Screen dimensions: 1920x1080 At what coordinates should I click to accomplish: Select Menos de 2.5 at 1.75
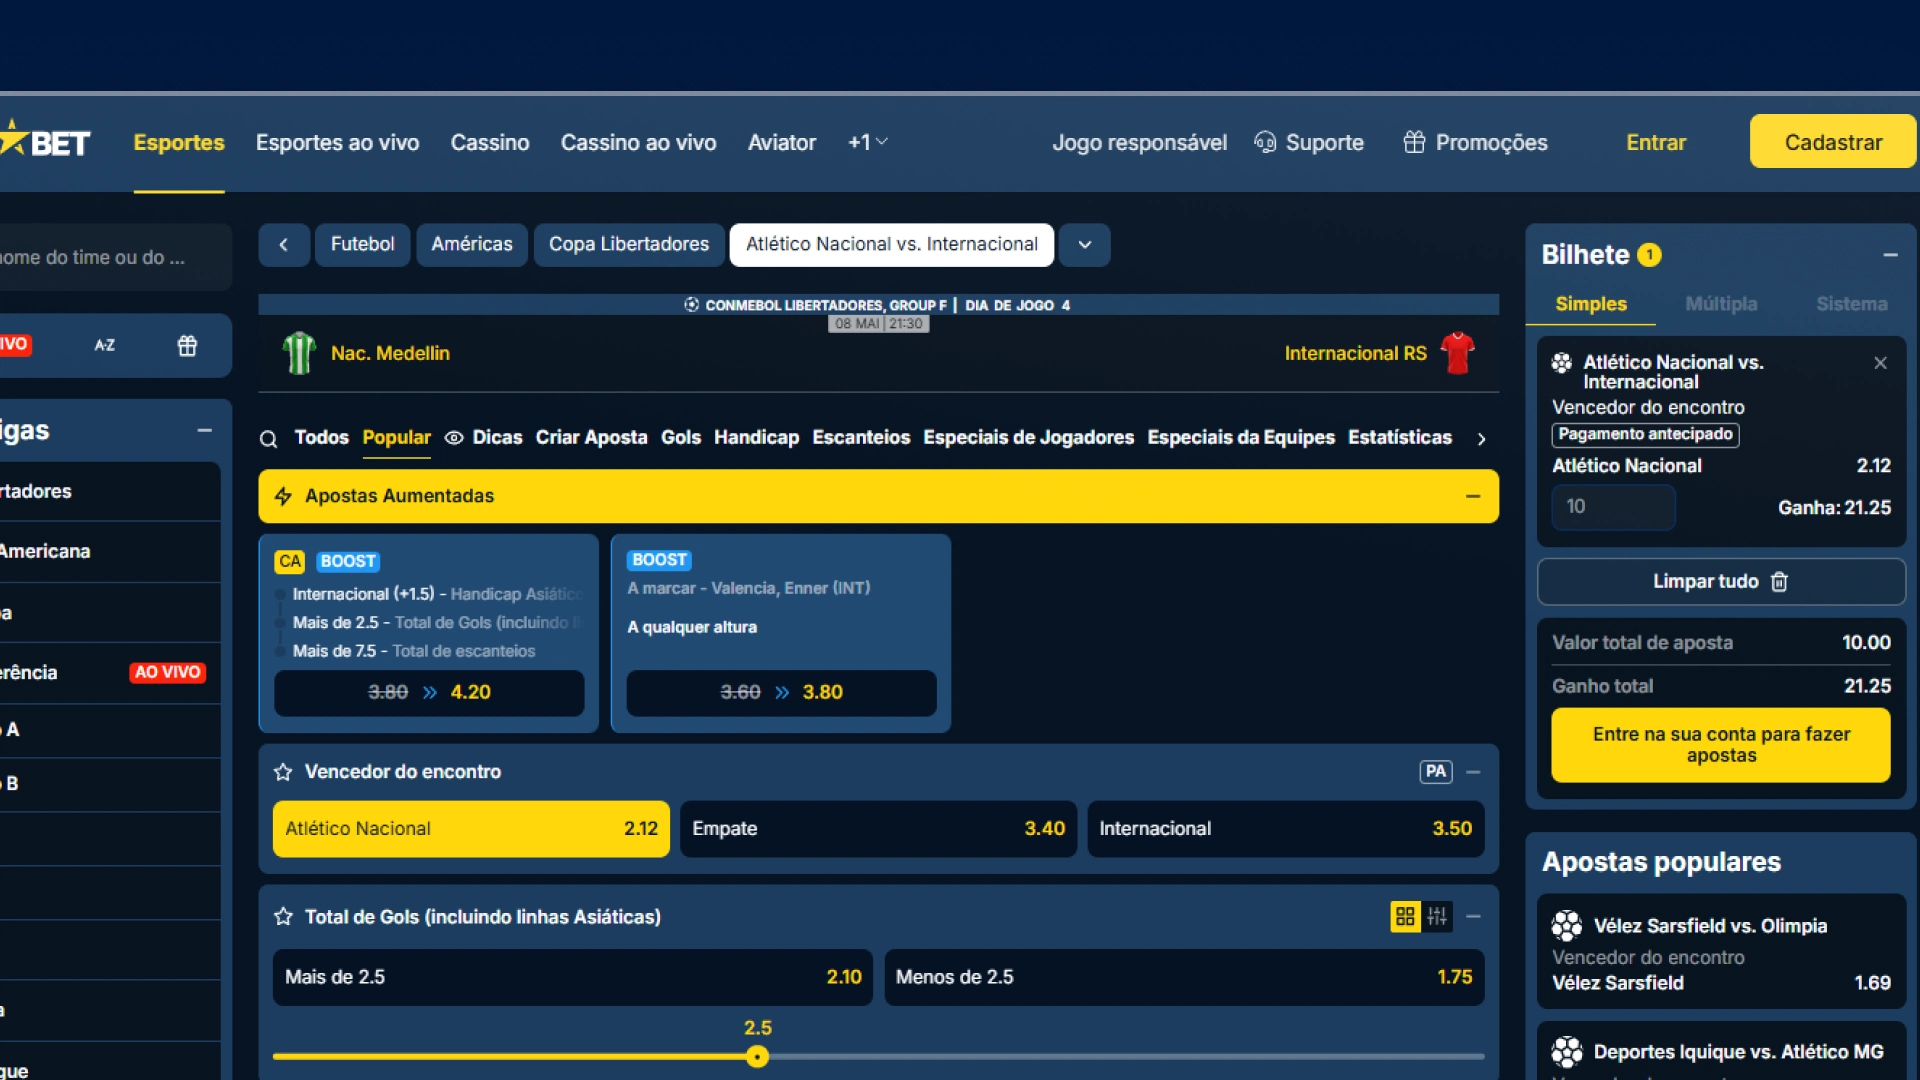[1184, 977]
